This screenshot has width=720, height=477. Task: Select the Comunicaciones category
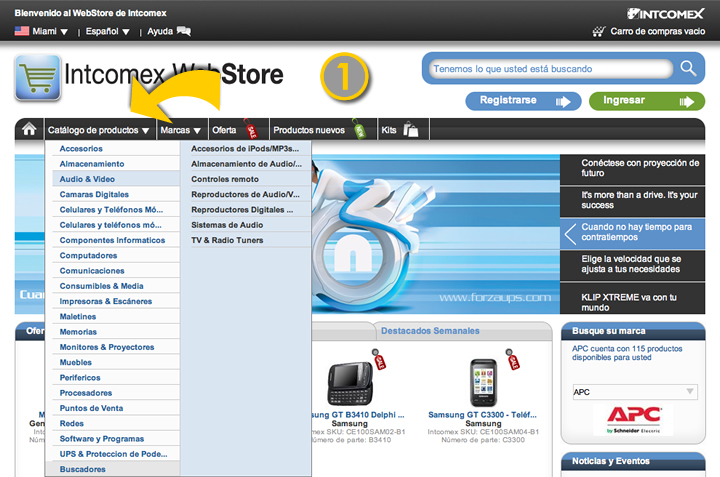pyautogui.click(x=116, y=270)
